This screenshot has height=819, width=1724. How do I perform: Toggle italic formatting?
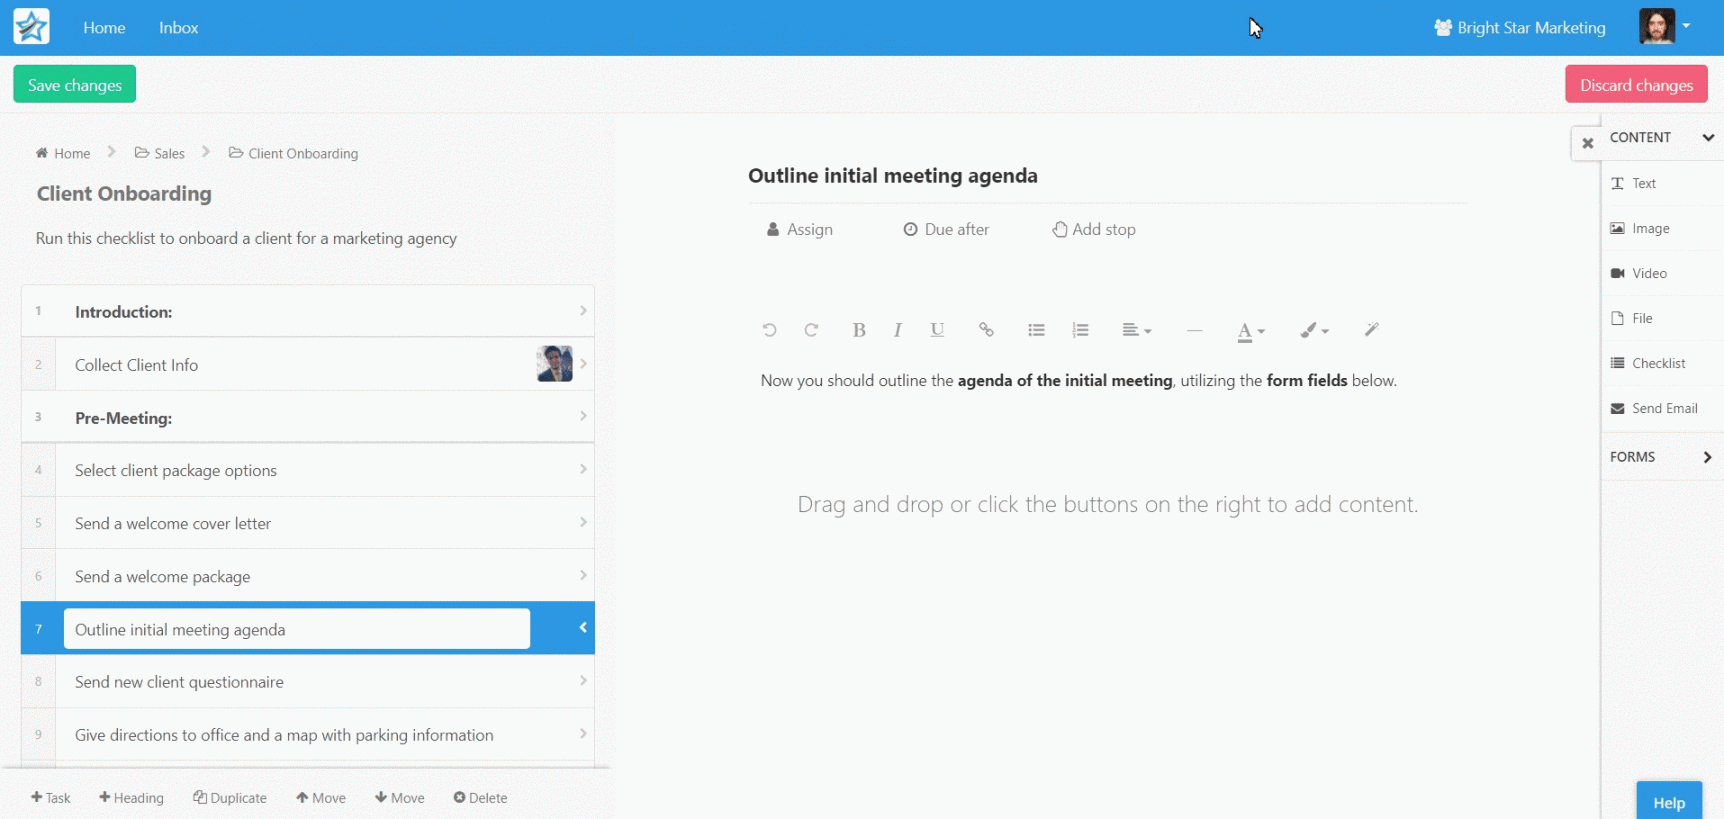click(897, 330)
